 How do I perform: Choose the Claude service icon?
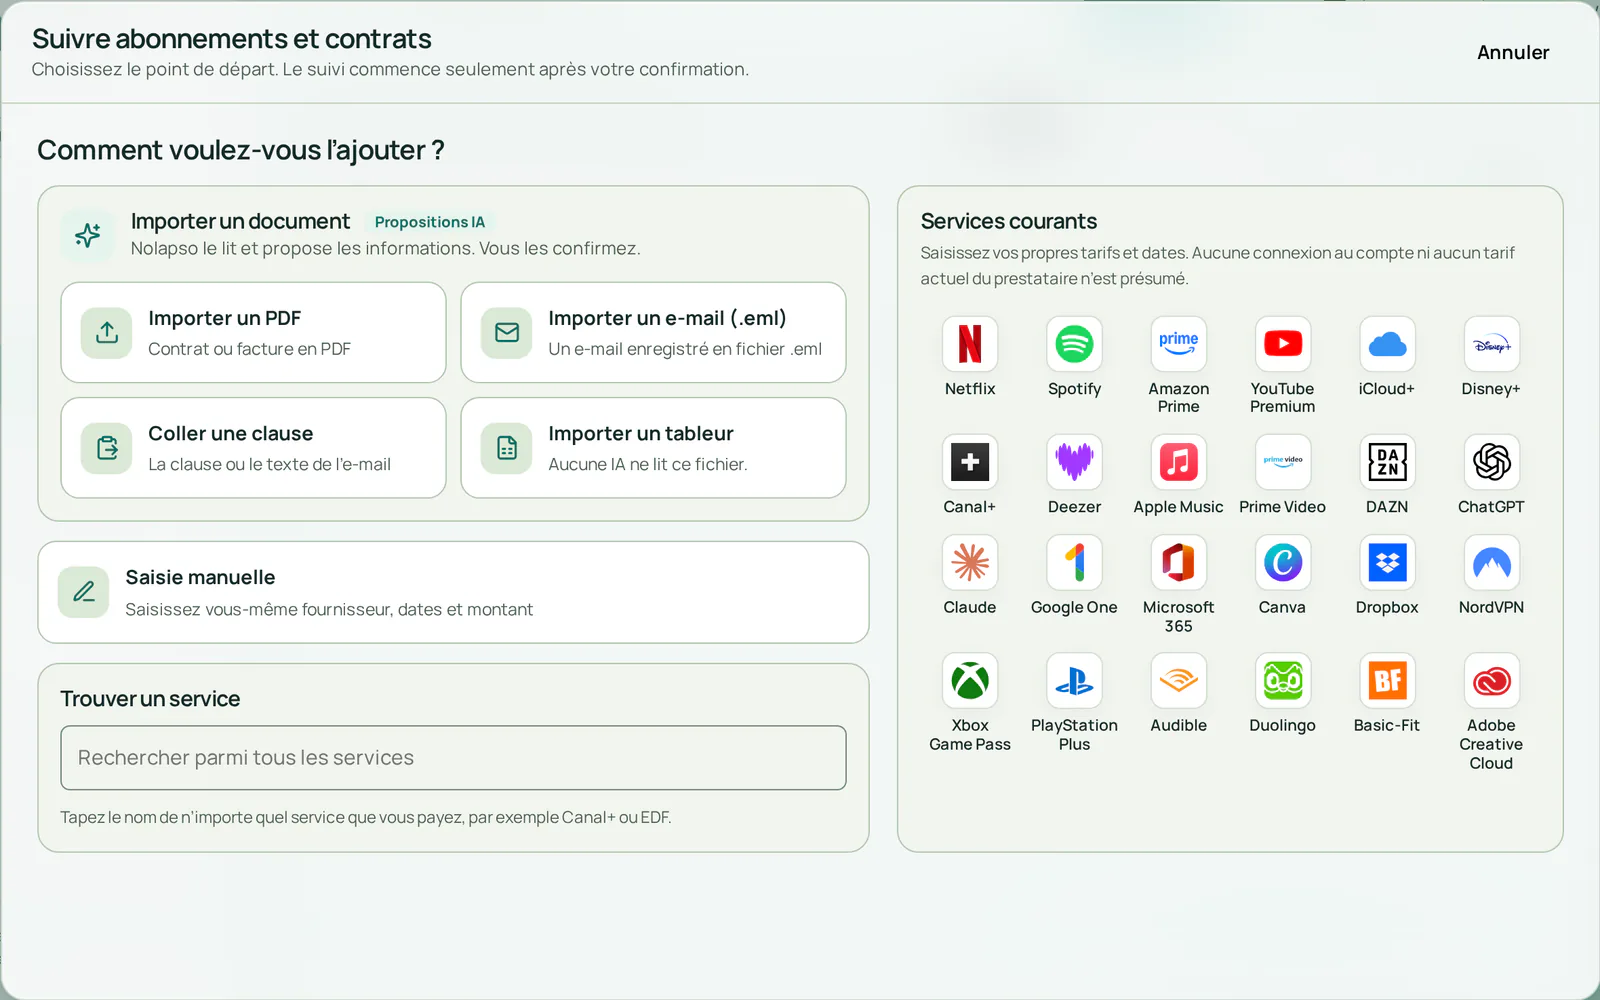[970, 562]
